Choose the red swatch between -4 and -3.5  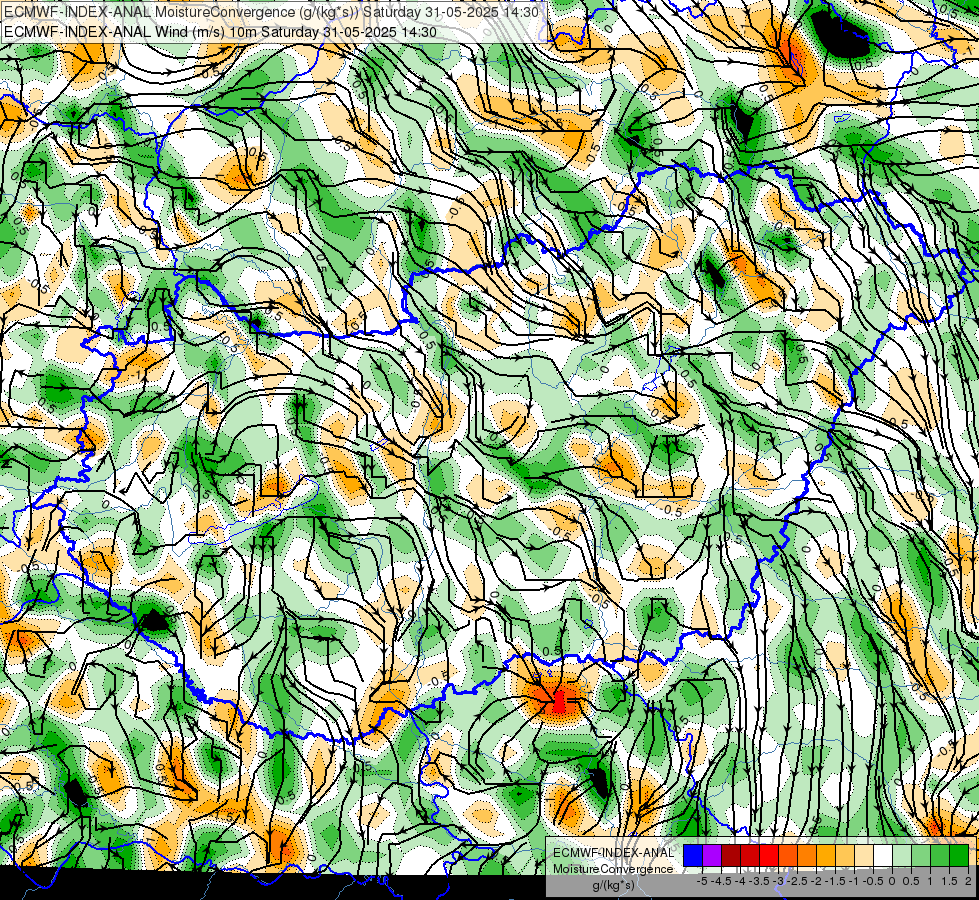click(x=750, y=855)
